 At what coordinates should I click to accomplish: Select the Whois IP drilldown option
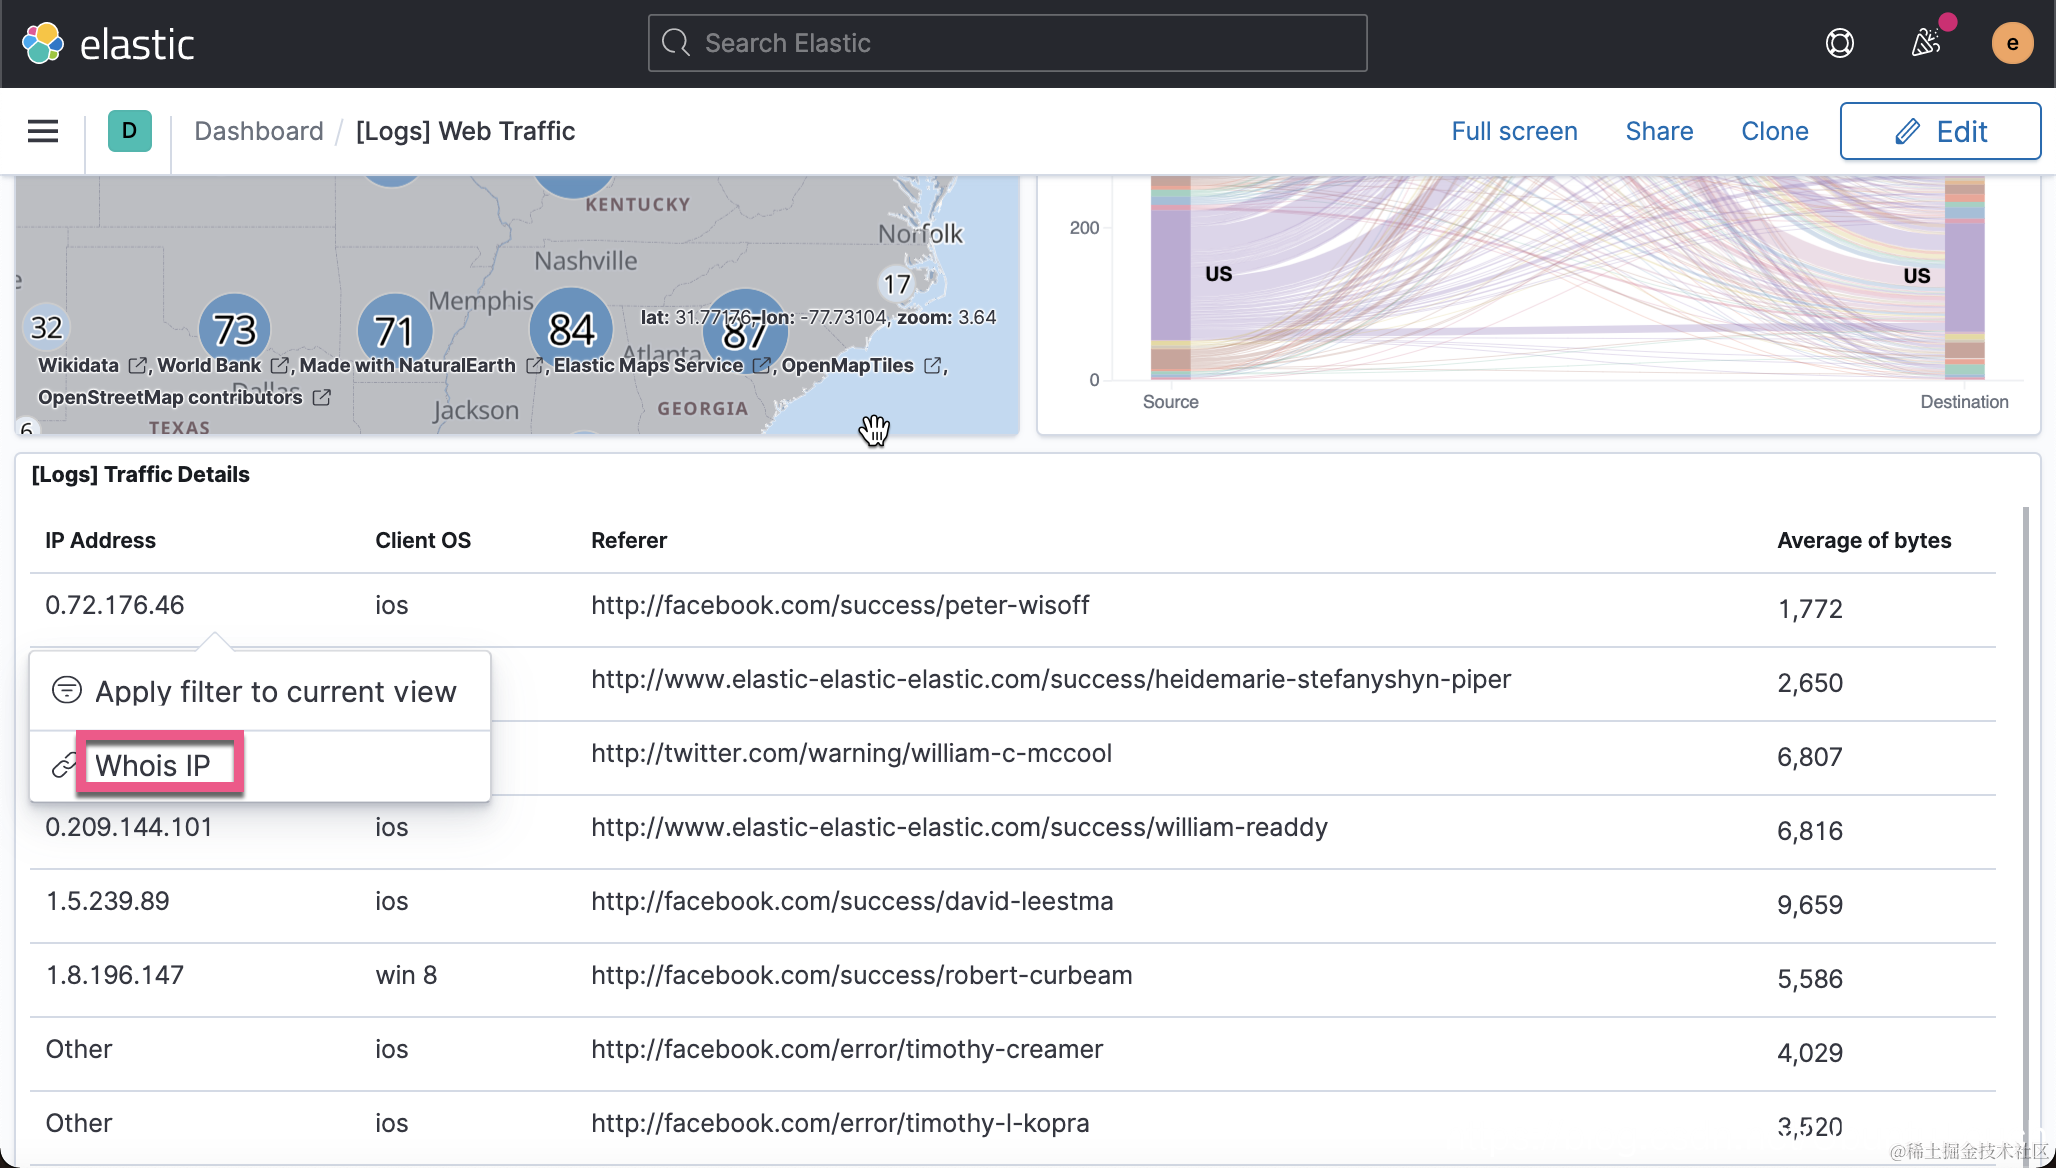click(153, 765)
